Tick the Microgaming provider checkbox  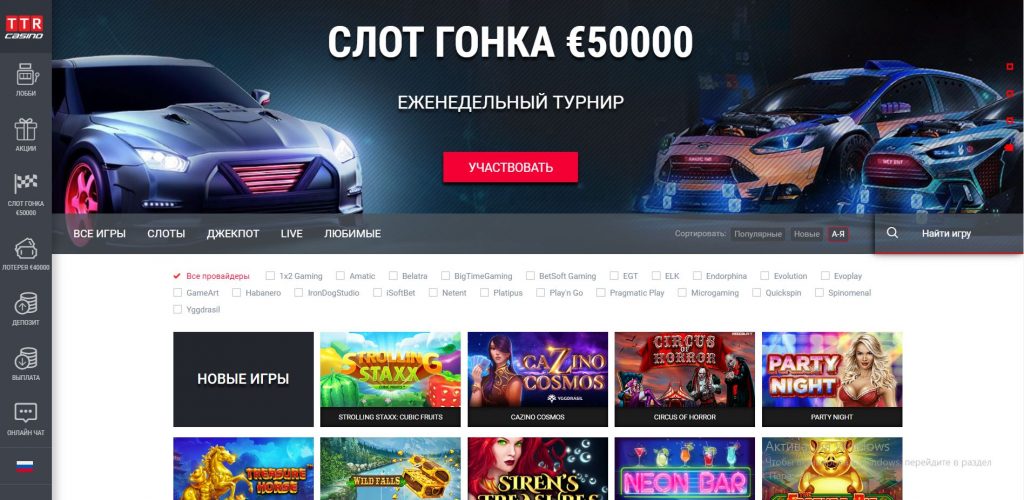tap(682, 293)
